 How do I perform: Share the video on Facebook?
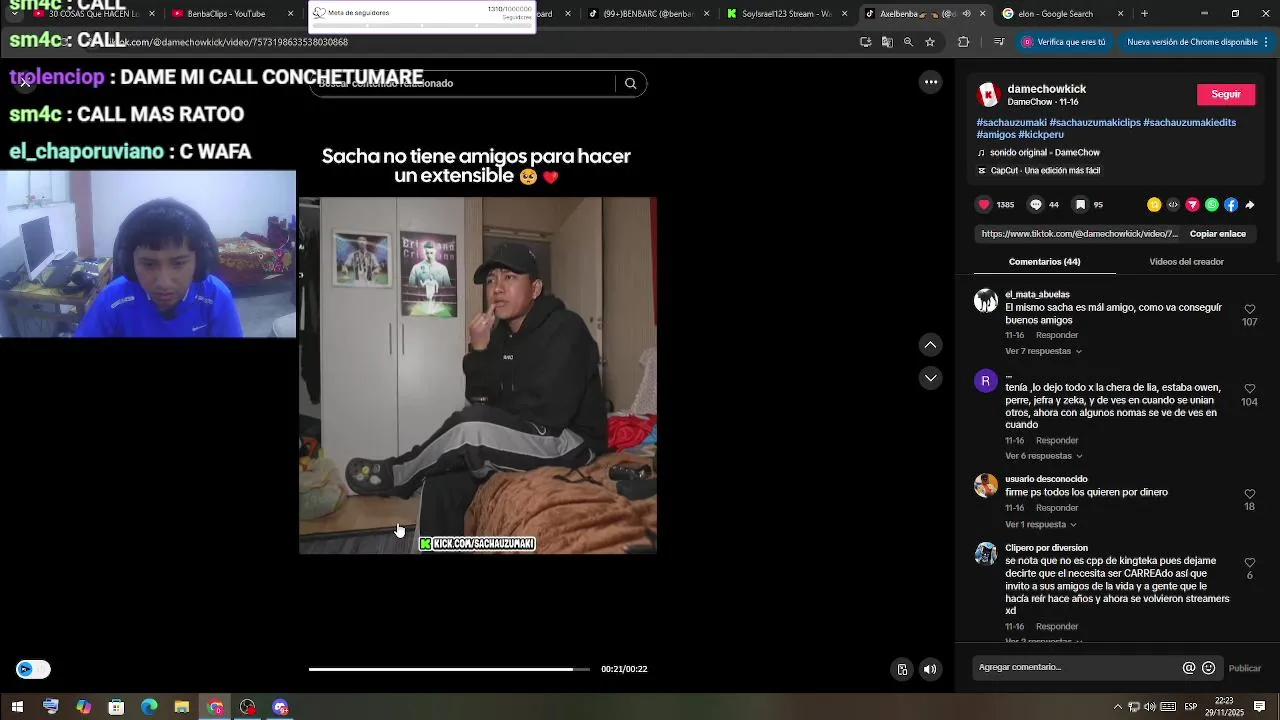tap(1231, 204)
